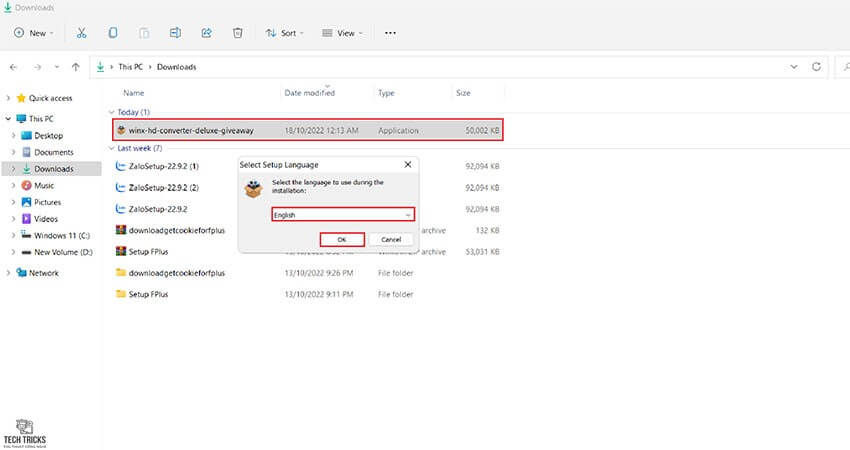The image size is (850, 450).
Task: Collapse the Today group
Action: [x=112, y=112]
